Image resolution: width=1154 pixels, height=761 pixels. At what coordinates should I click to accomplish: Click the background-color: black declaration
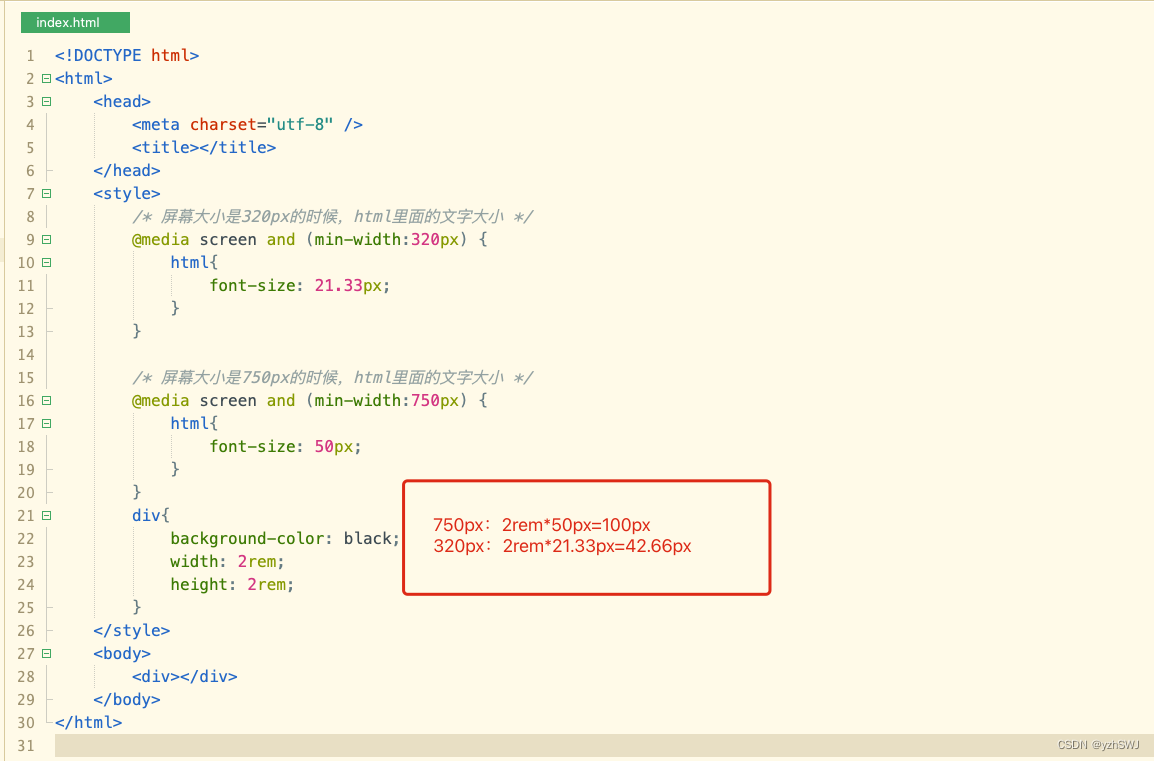[x=285, y=538]
